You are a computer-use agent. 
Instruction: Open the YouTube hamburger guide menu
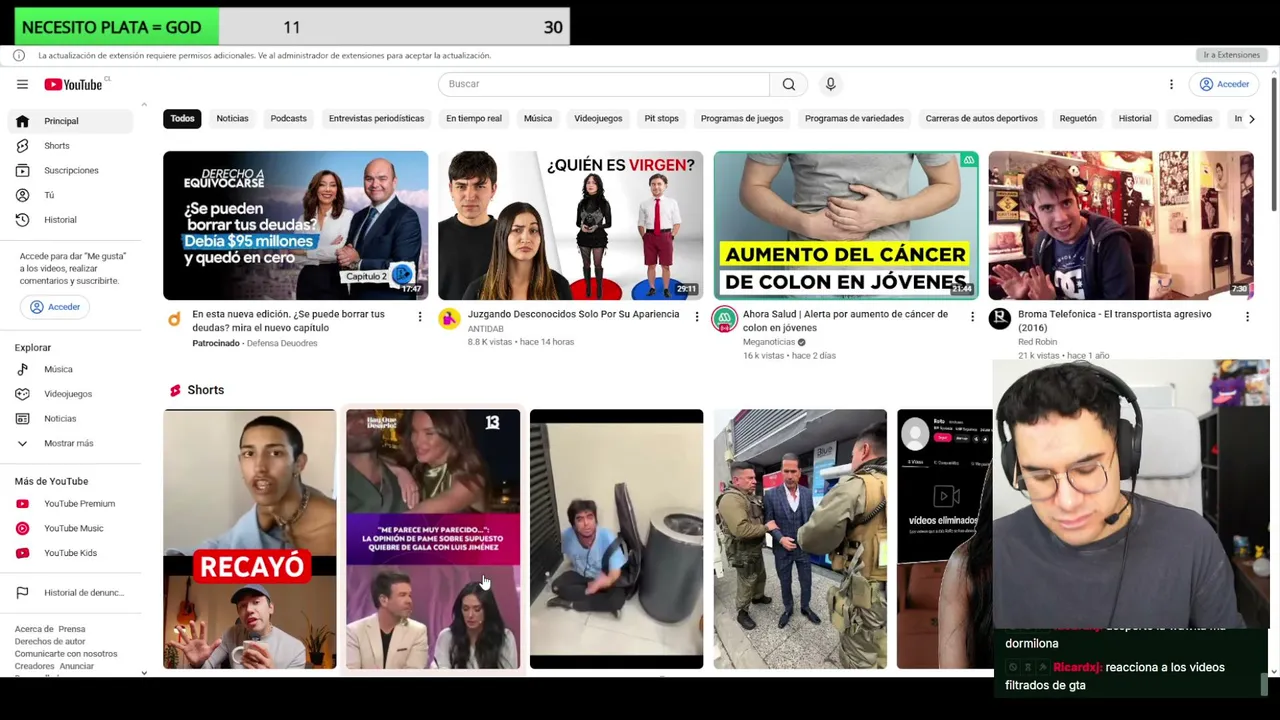point(22,84)
